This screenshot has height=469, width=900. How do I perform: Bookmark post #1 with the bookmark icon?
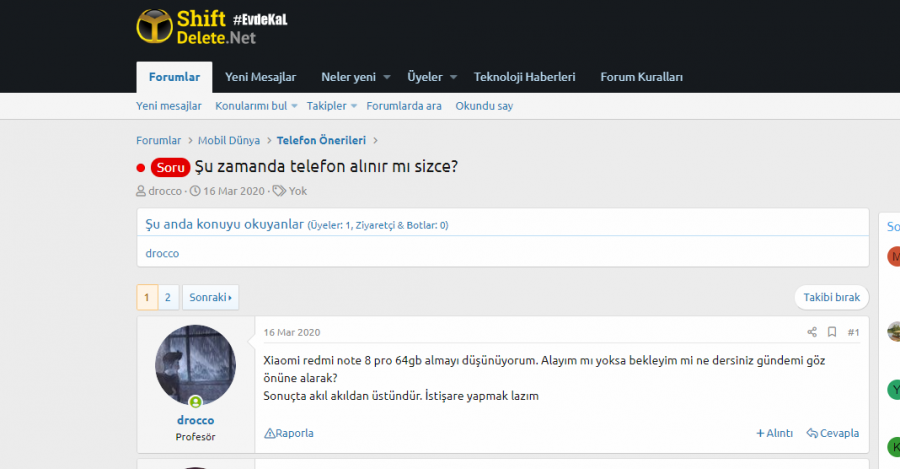pos(832,332)
